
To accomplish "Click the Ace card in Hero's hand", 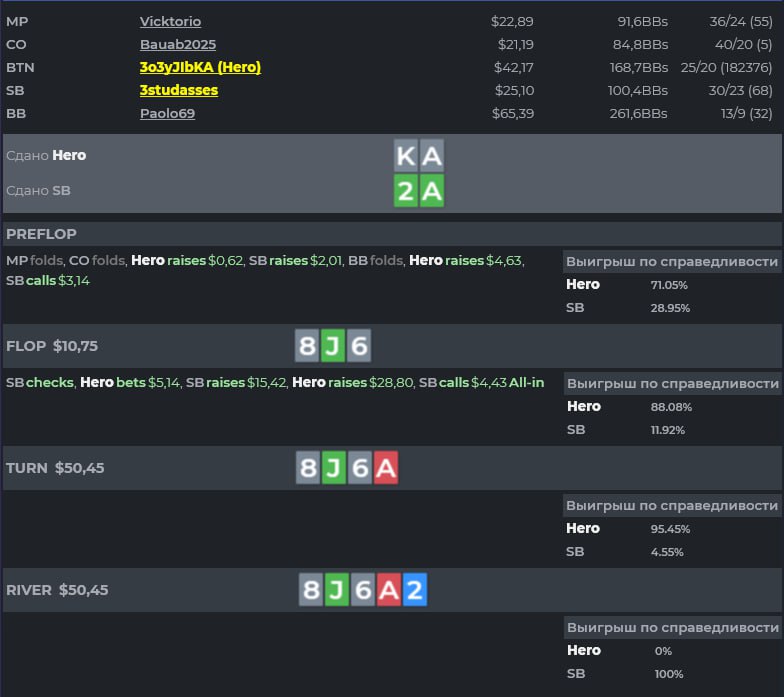I will 431,156.
